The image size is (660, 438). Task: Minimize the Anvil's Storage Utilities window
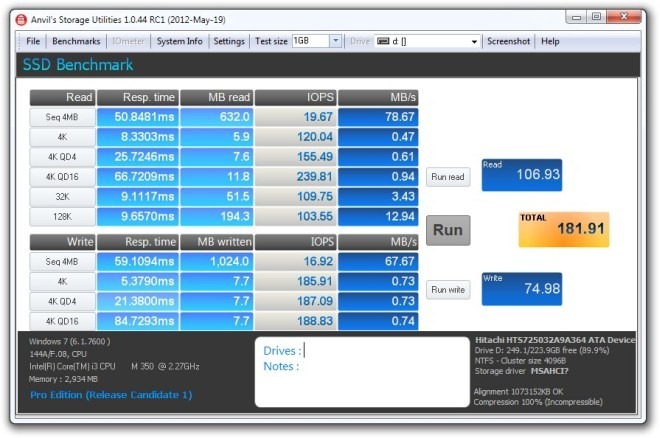coord(576,17)
